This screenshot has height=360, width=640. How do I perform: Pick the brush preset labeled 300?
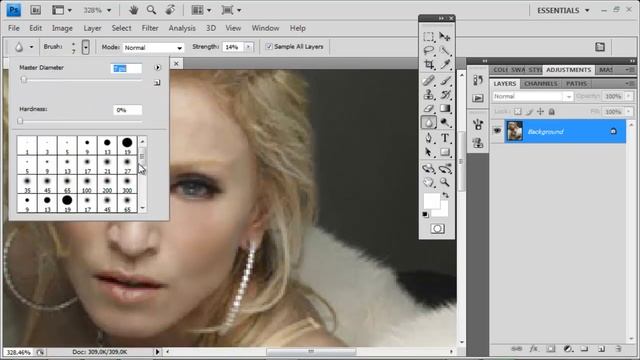tap(127, 184)
